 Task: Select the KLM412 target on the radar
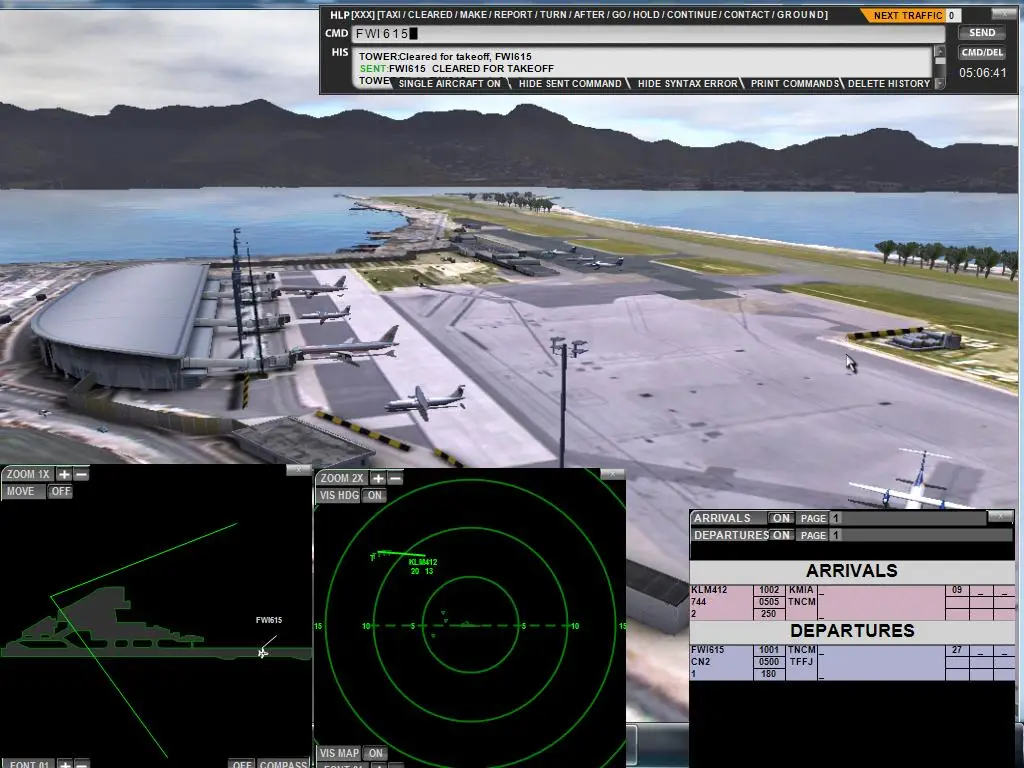tap(423, 562)
